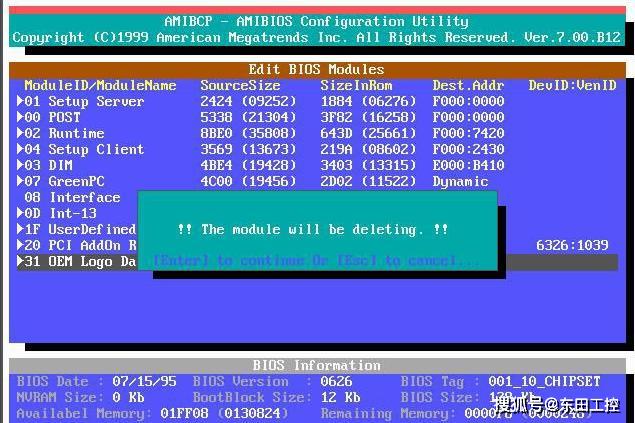635x423 pixels.
Task: Click device ID 6326:1039
Action: pos(573,245)
